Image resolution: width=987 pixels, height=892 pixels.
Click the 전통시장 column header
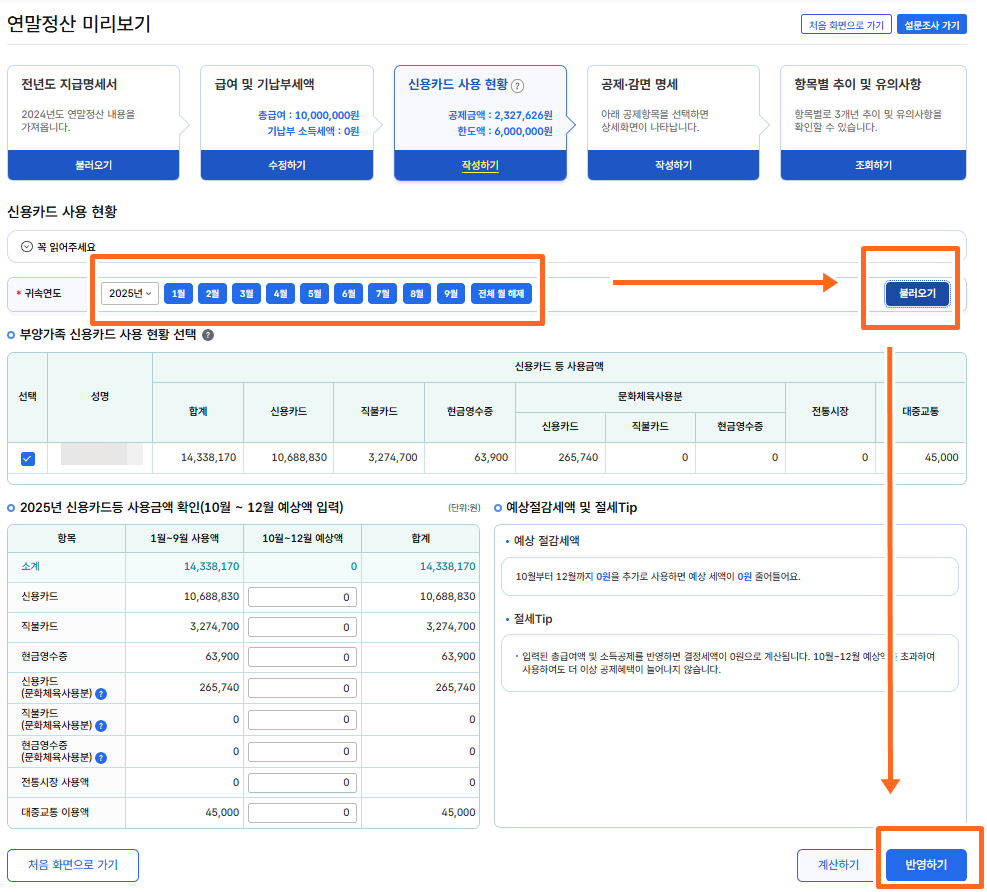[x=830, y=411]
